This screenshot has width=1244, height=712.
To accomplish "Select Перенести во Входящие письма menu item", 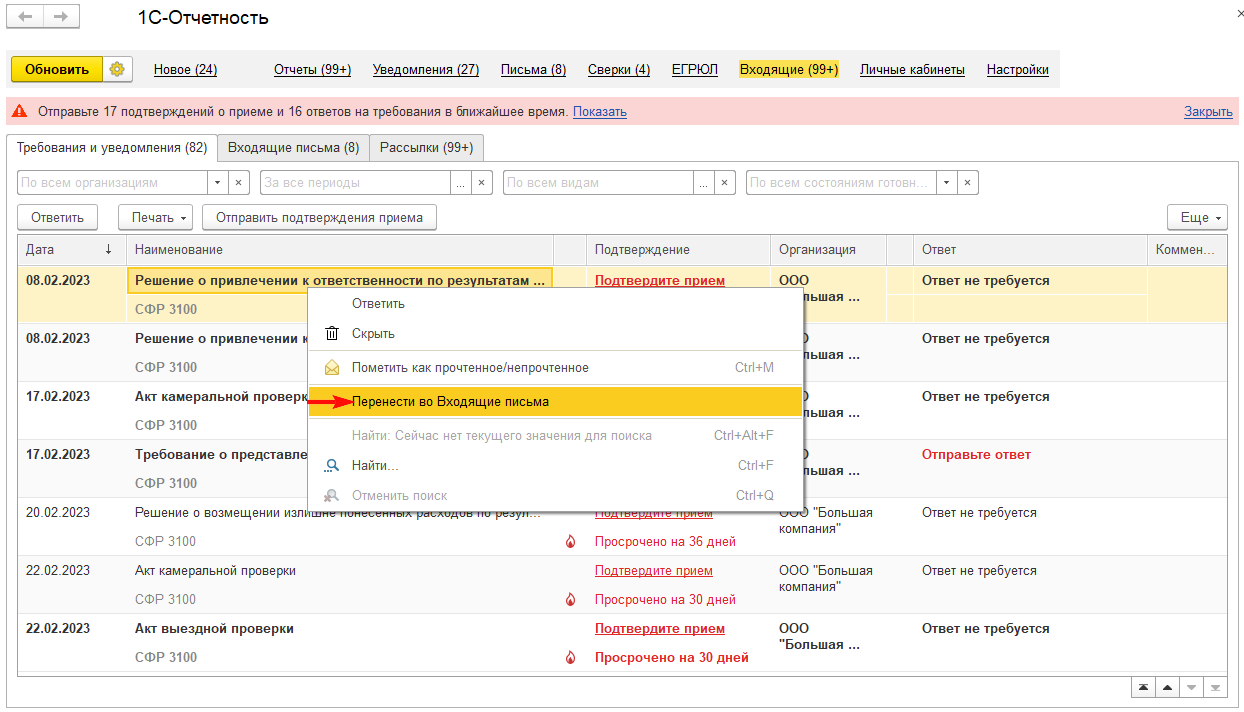I will tap(450, 402).
